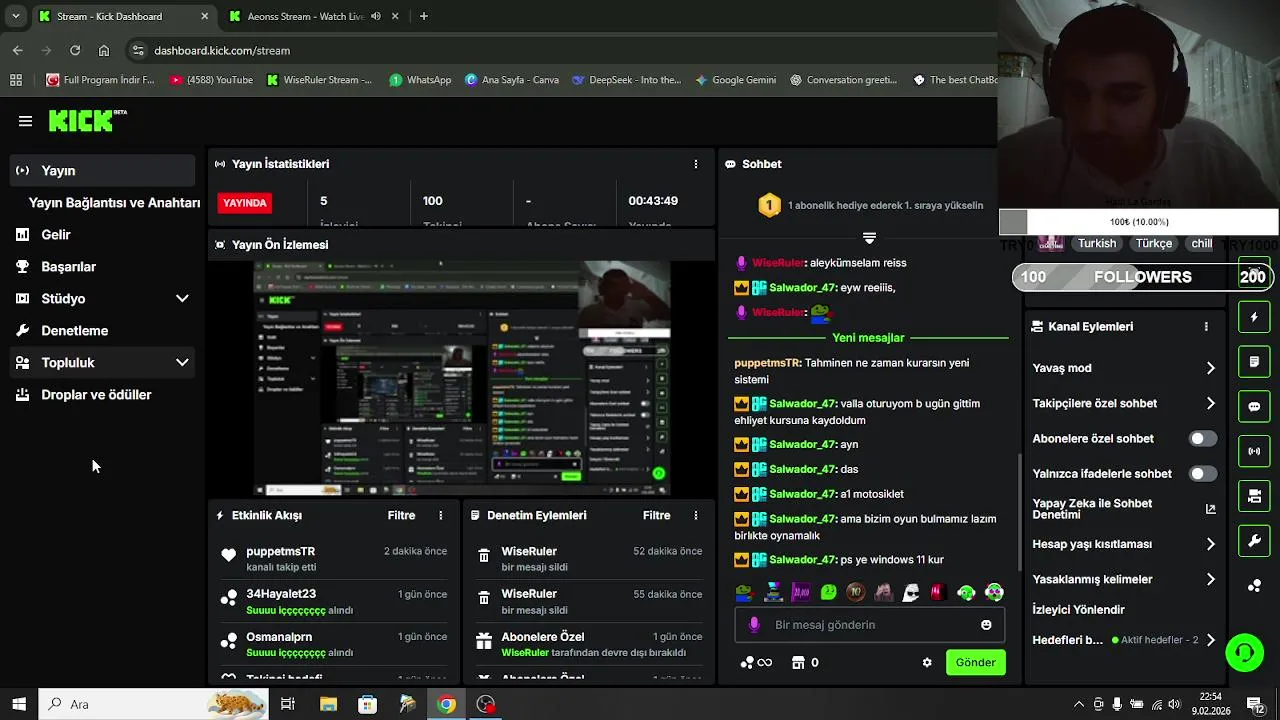Click the chat bubble icon in right sidebar
This screenshot has height=720, width=1280.
1254,406
